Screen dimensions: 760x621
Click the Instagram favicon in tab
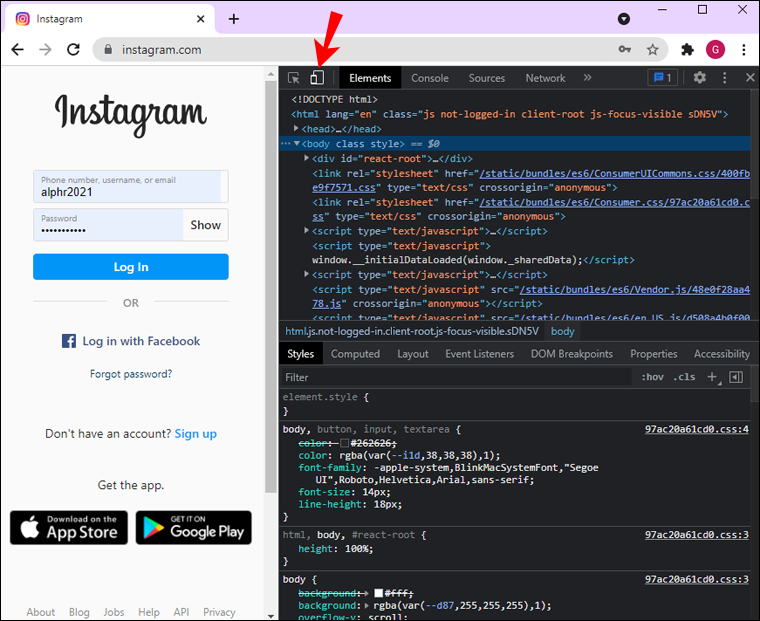pos(22,19)
